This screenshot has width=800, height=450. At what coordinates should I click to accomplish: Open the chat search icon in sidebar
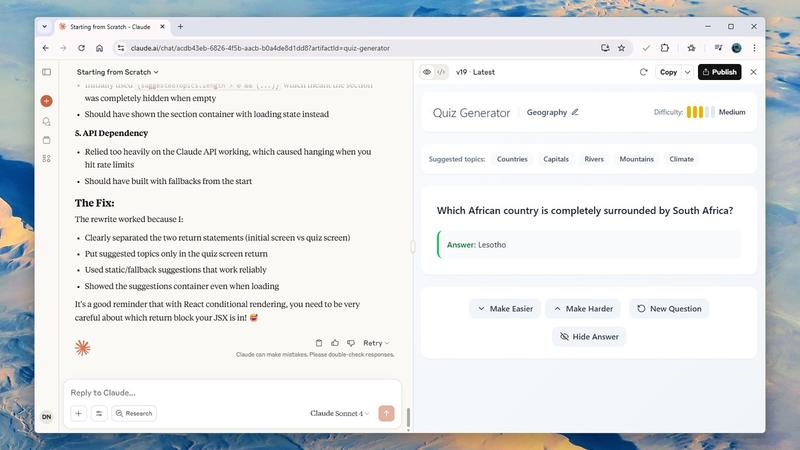pos(46,121)
